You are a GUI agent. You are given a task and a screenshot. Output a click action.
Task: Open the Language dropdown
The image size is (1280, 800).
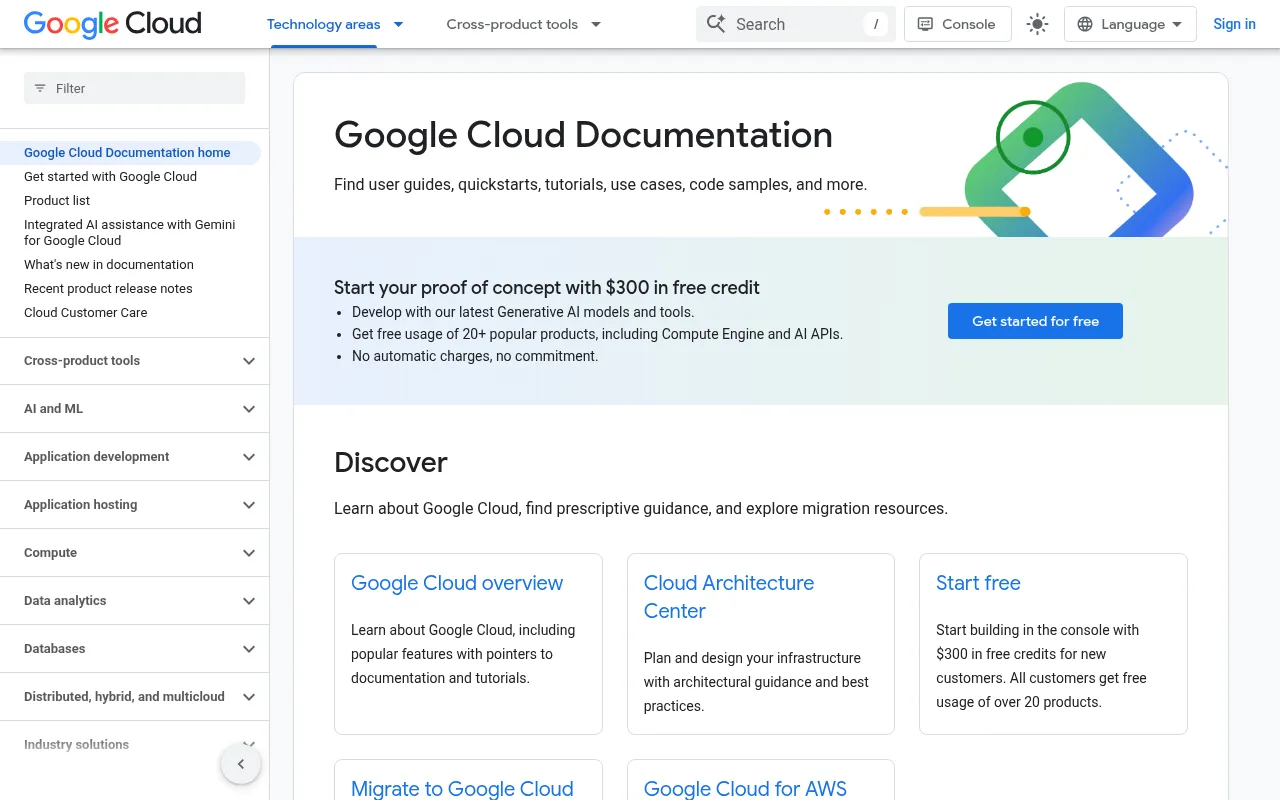[1130, 24]
